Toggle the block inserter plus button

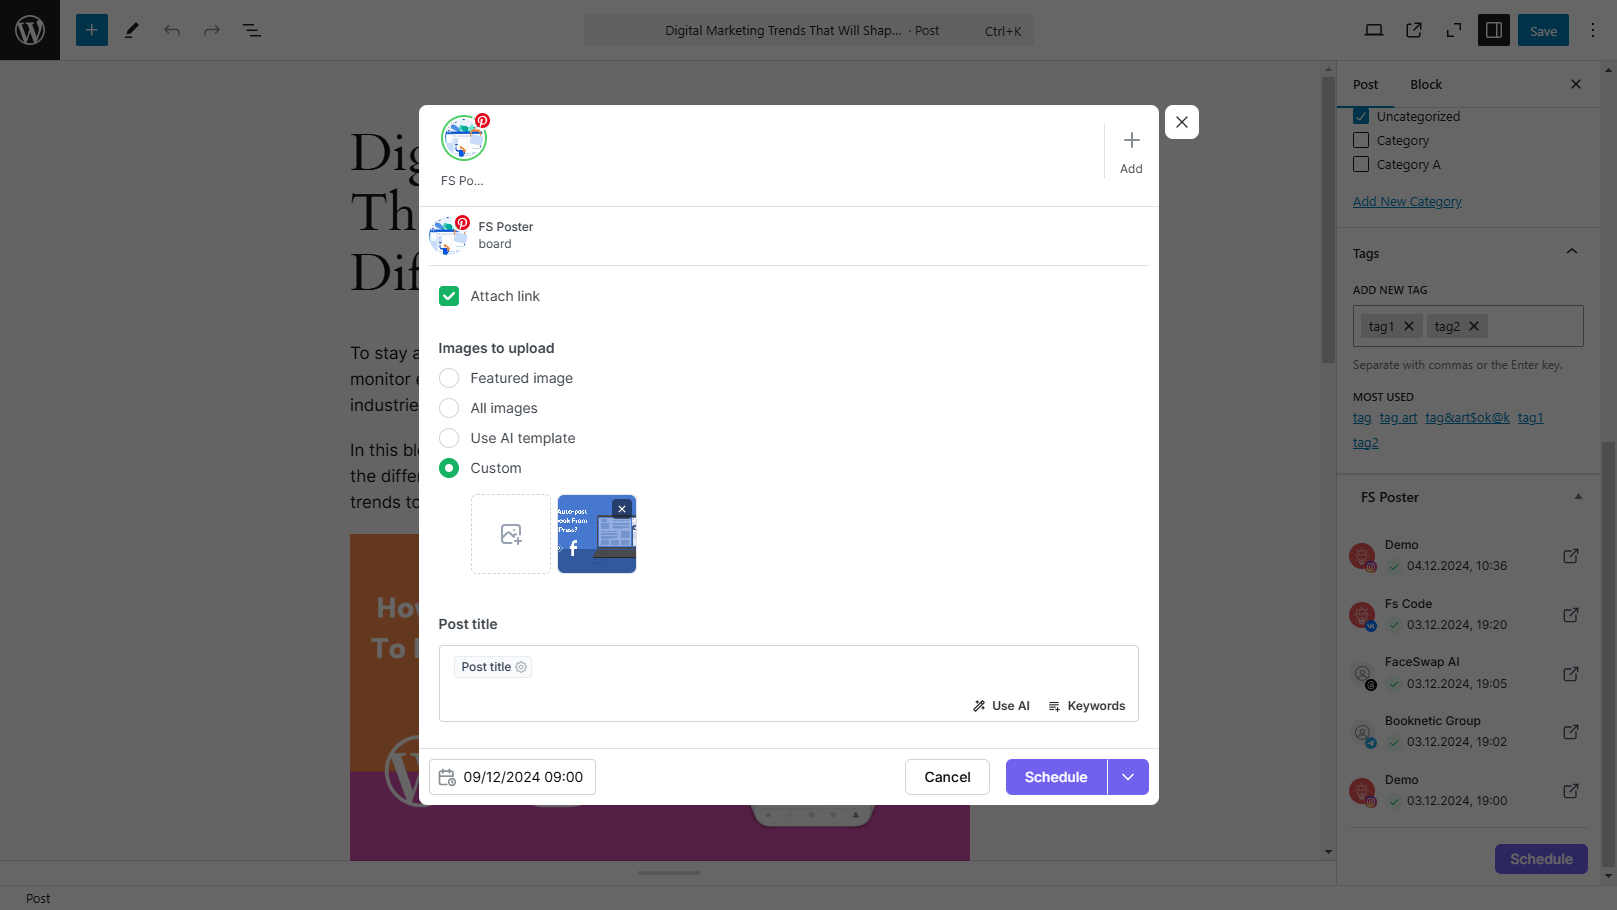(x=92, y=30)
